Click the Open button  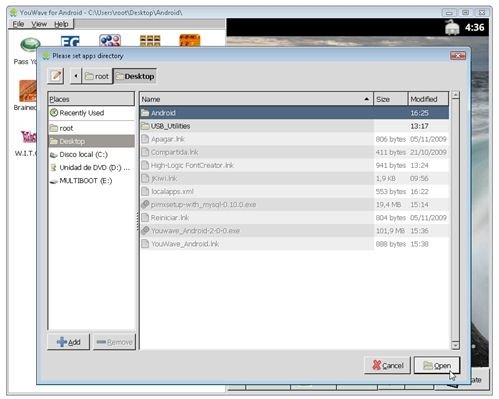[x=437, y=366]
